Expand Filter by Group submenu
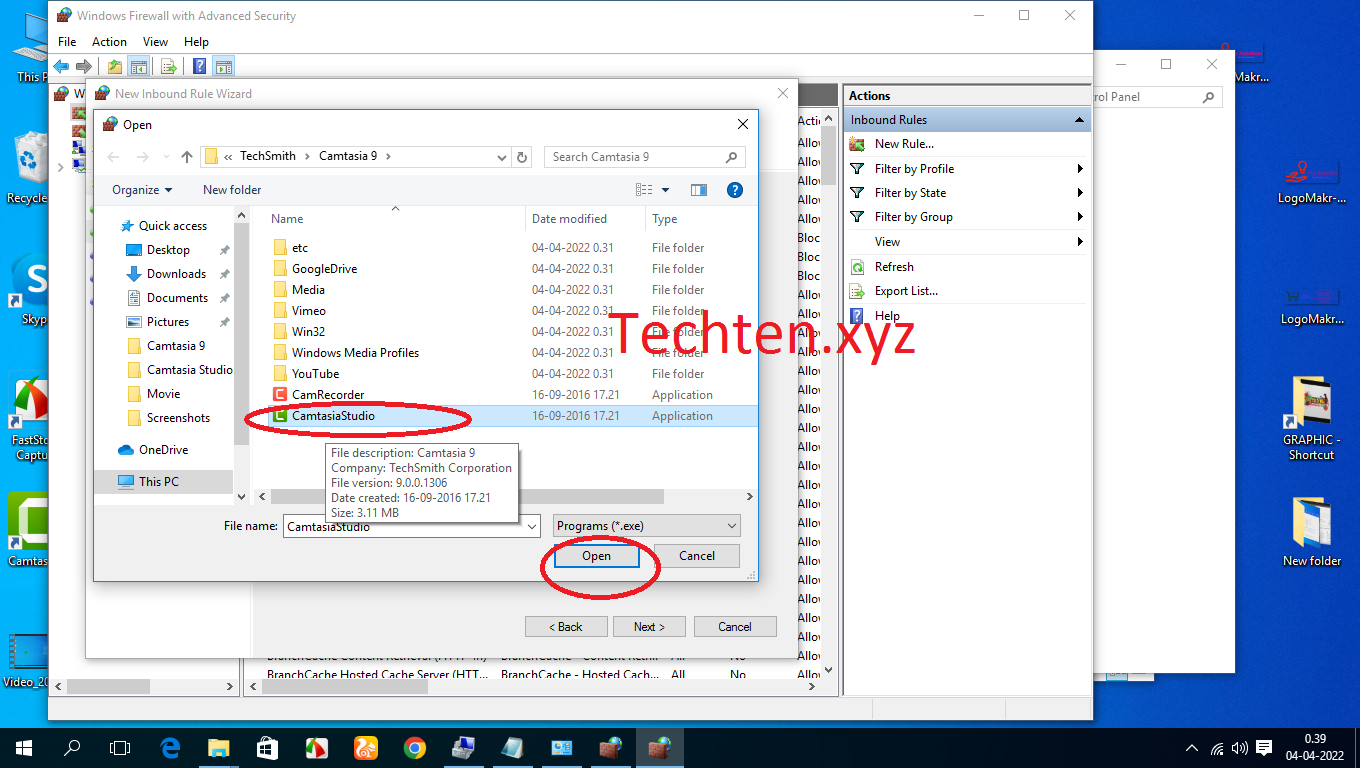This screenshot has height=768, width=1360. coord(1081,217)
